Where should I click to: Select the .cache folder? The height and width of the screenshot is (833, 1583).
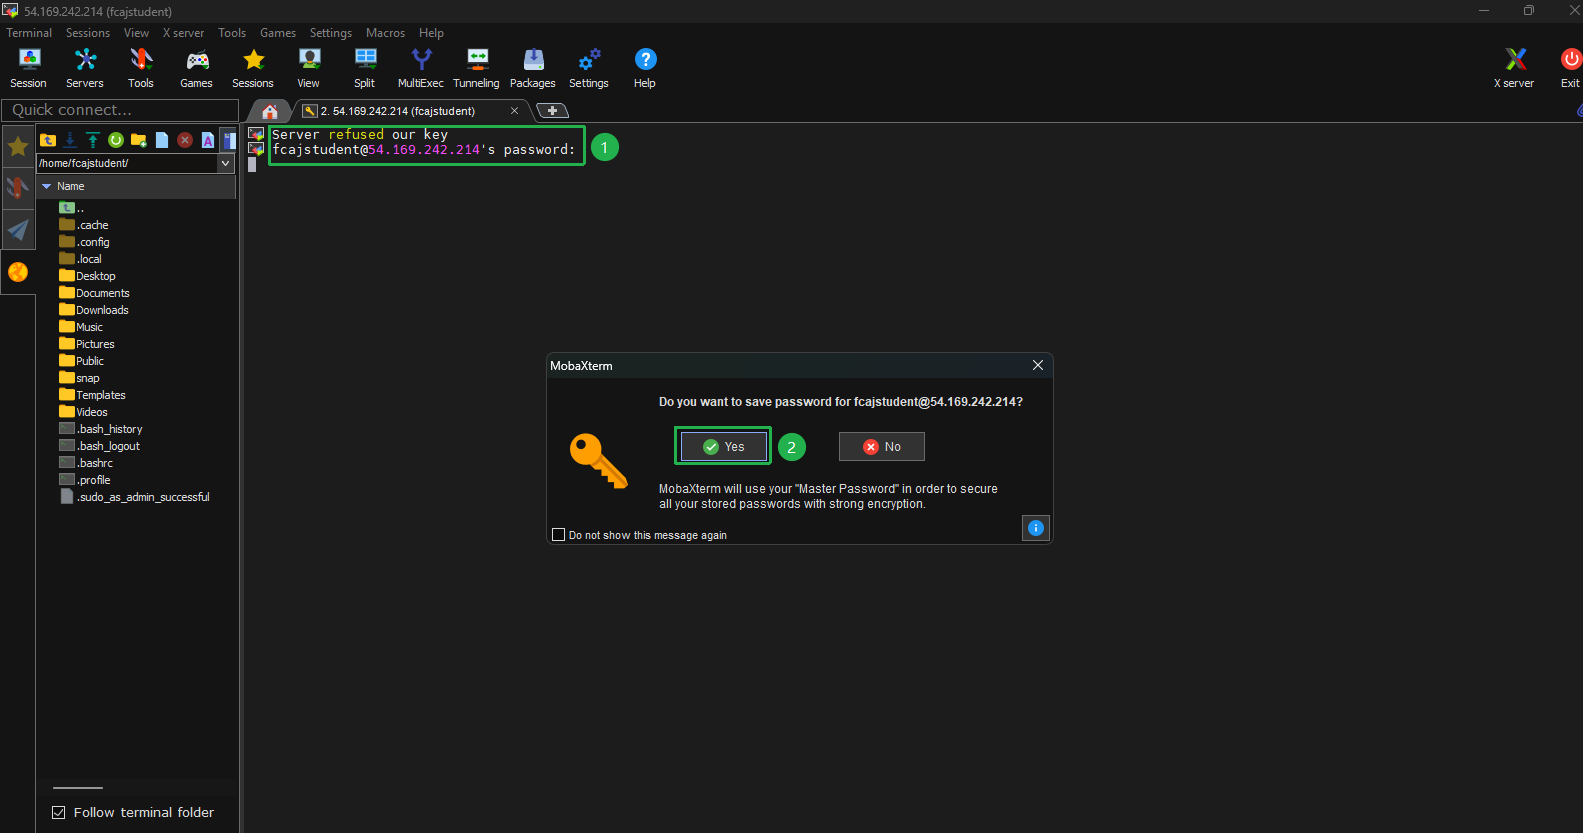84,225
